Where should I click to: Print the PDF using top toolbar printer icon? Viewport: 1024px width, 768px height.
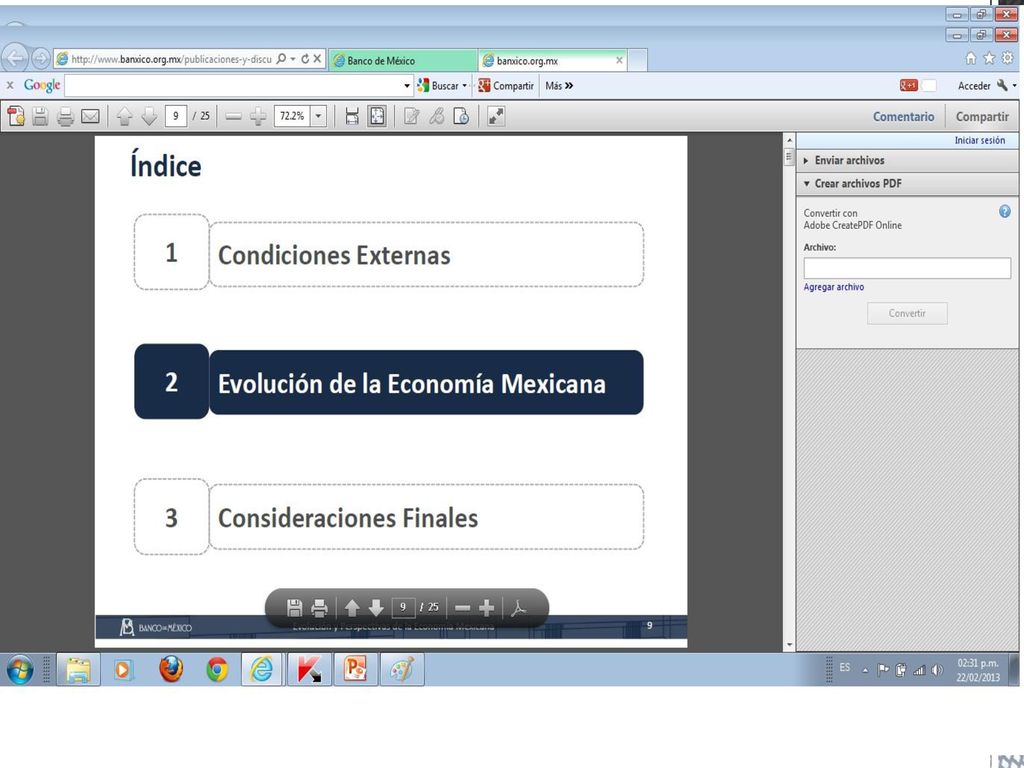[65, 117]
